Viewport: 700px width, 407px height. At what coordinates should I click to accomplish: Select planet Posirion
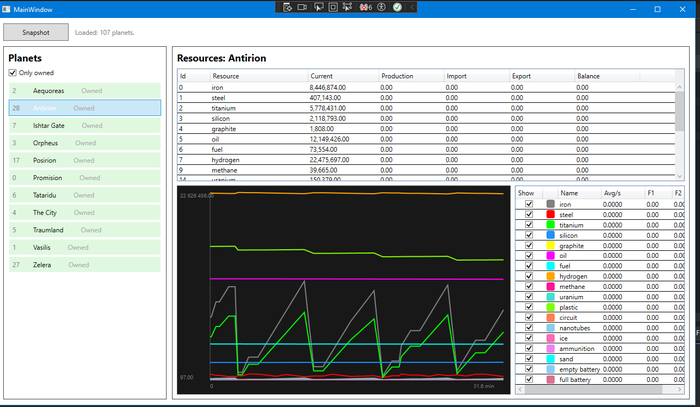[85, 160]
